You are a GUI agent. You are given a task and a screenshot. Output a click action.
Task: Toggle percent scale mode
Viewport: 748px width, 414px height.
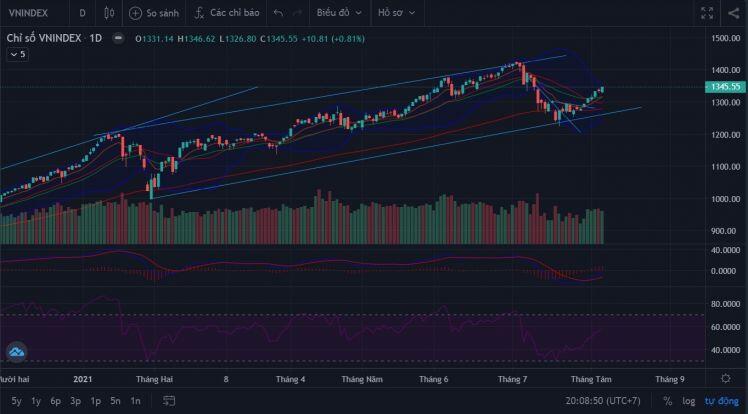667,401
